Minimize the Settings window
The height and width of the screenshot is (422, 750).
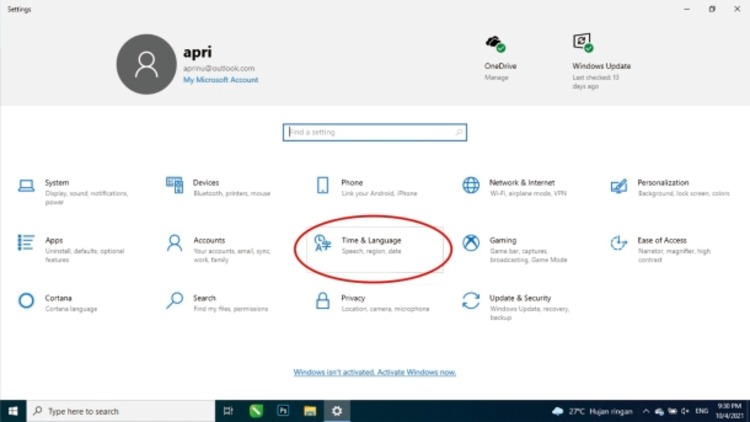coord(687,9)
